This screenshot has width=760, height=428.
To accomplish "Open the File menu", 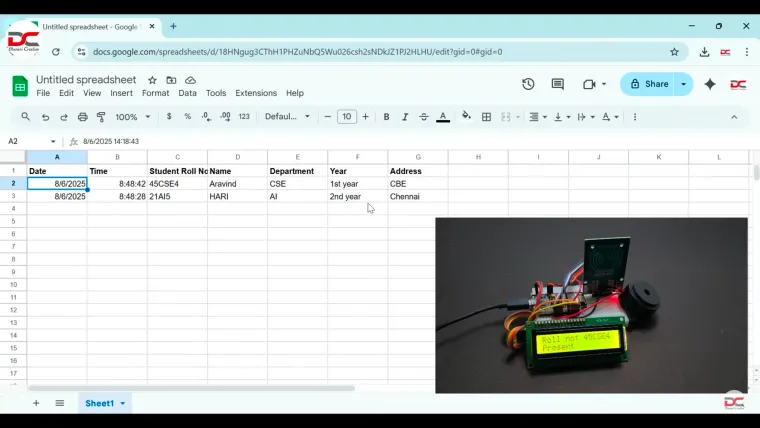I will point(43,93).
